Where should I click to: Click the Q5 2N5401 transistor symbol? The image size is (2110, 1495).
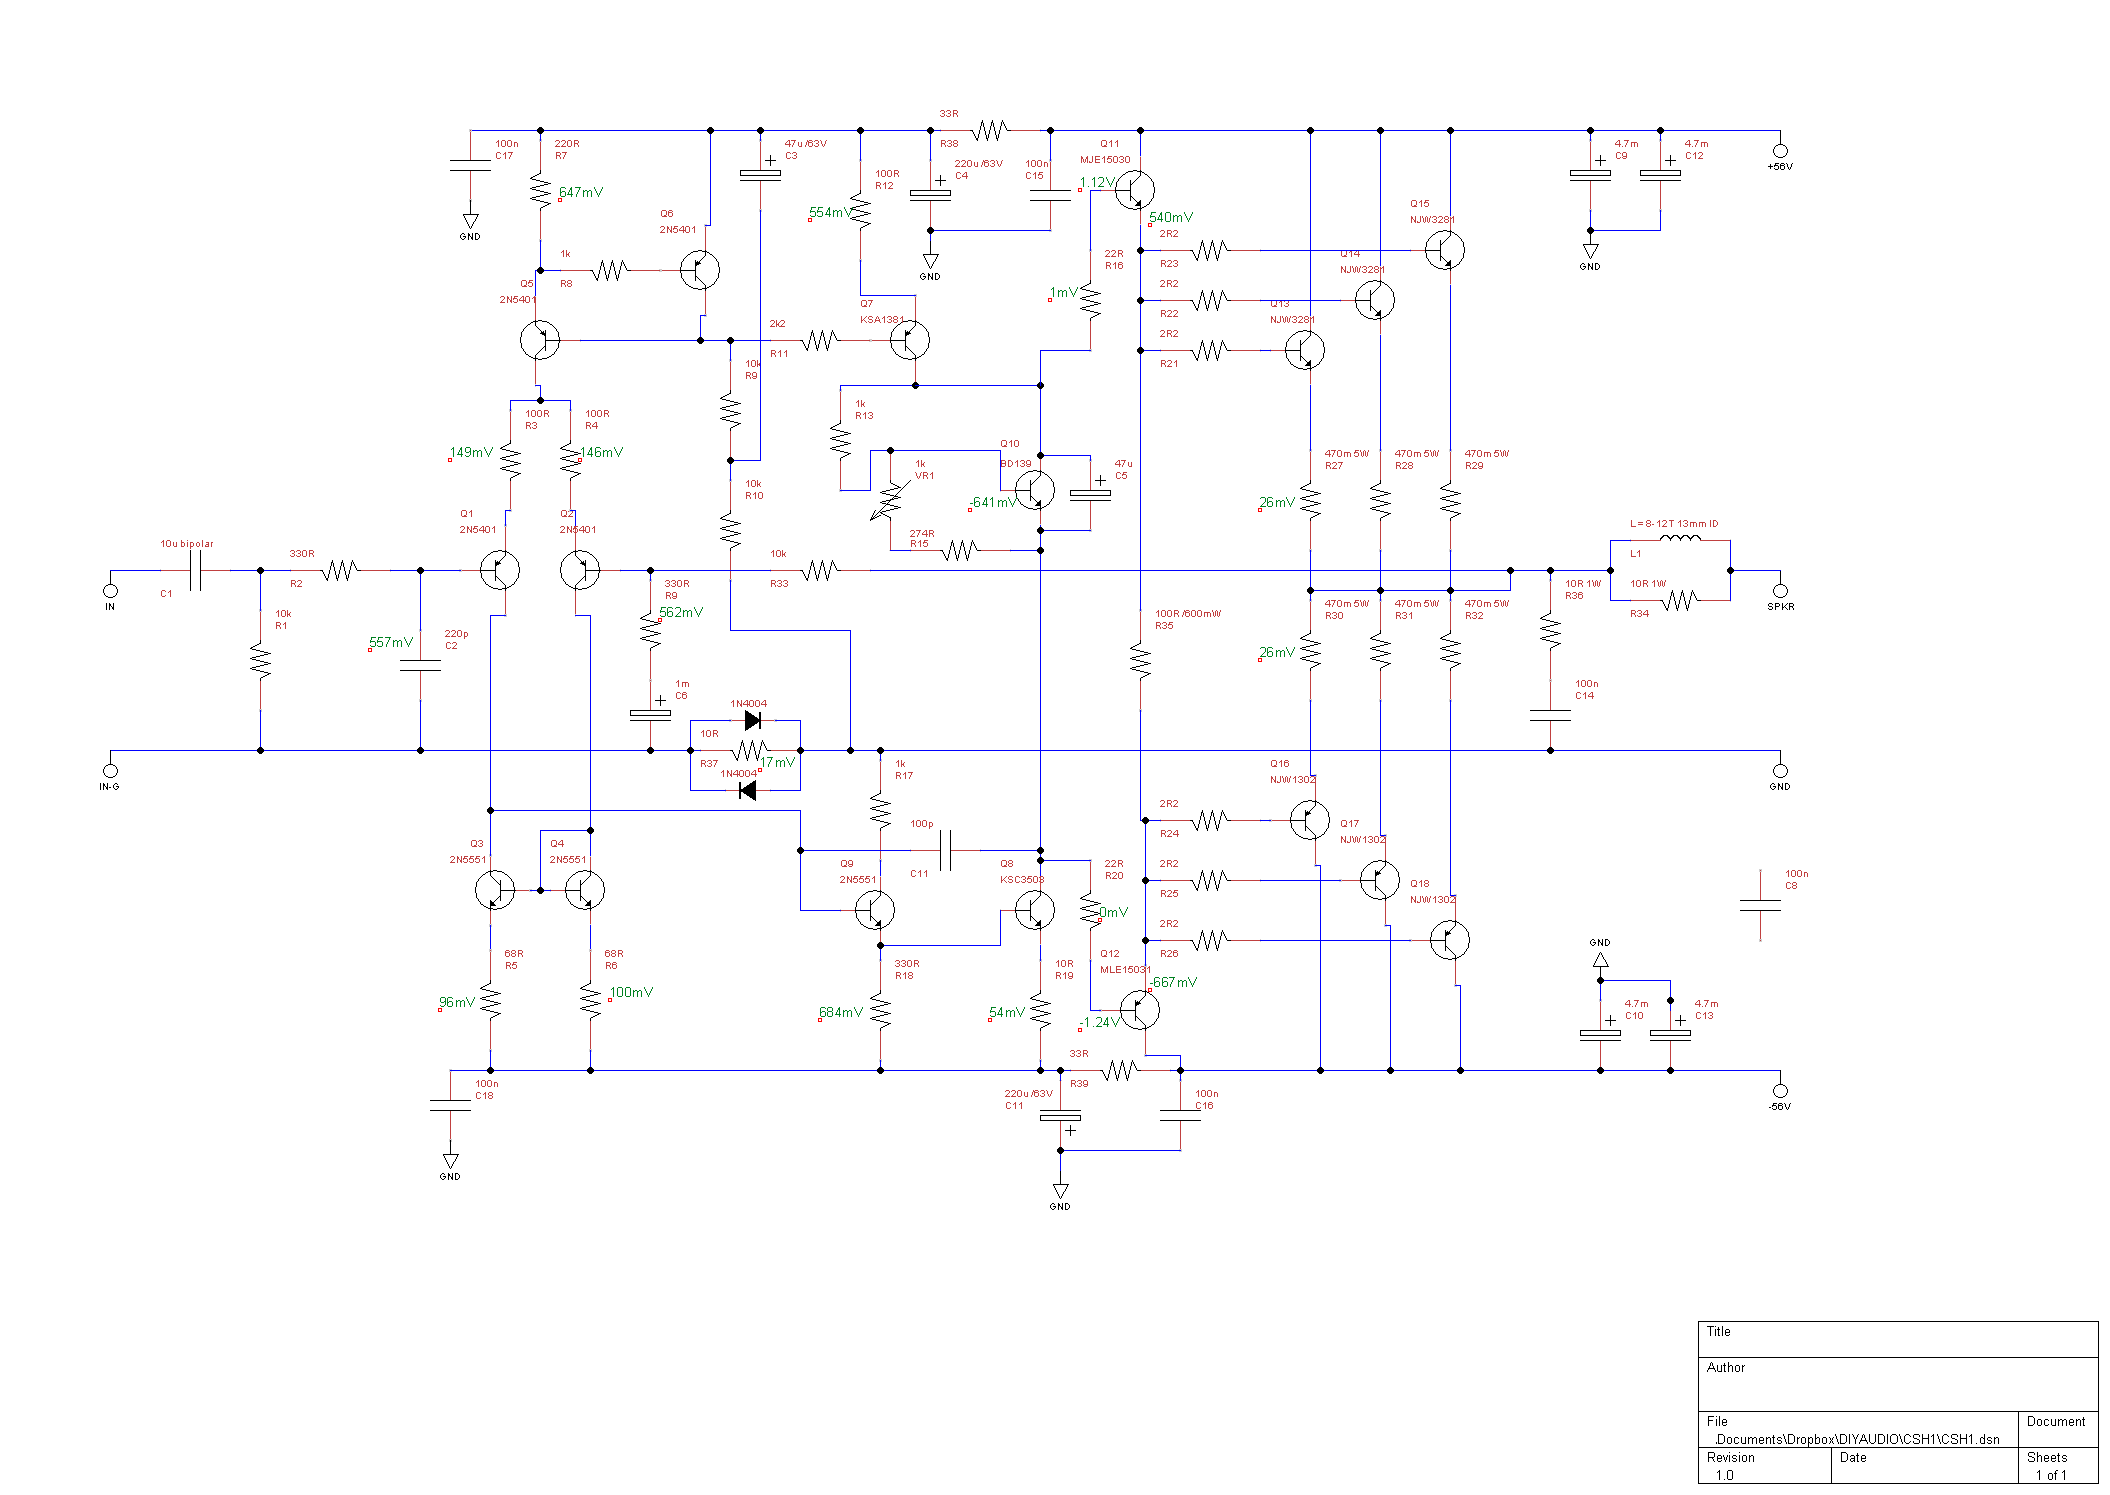540,340
